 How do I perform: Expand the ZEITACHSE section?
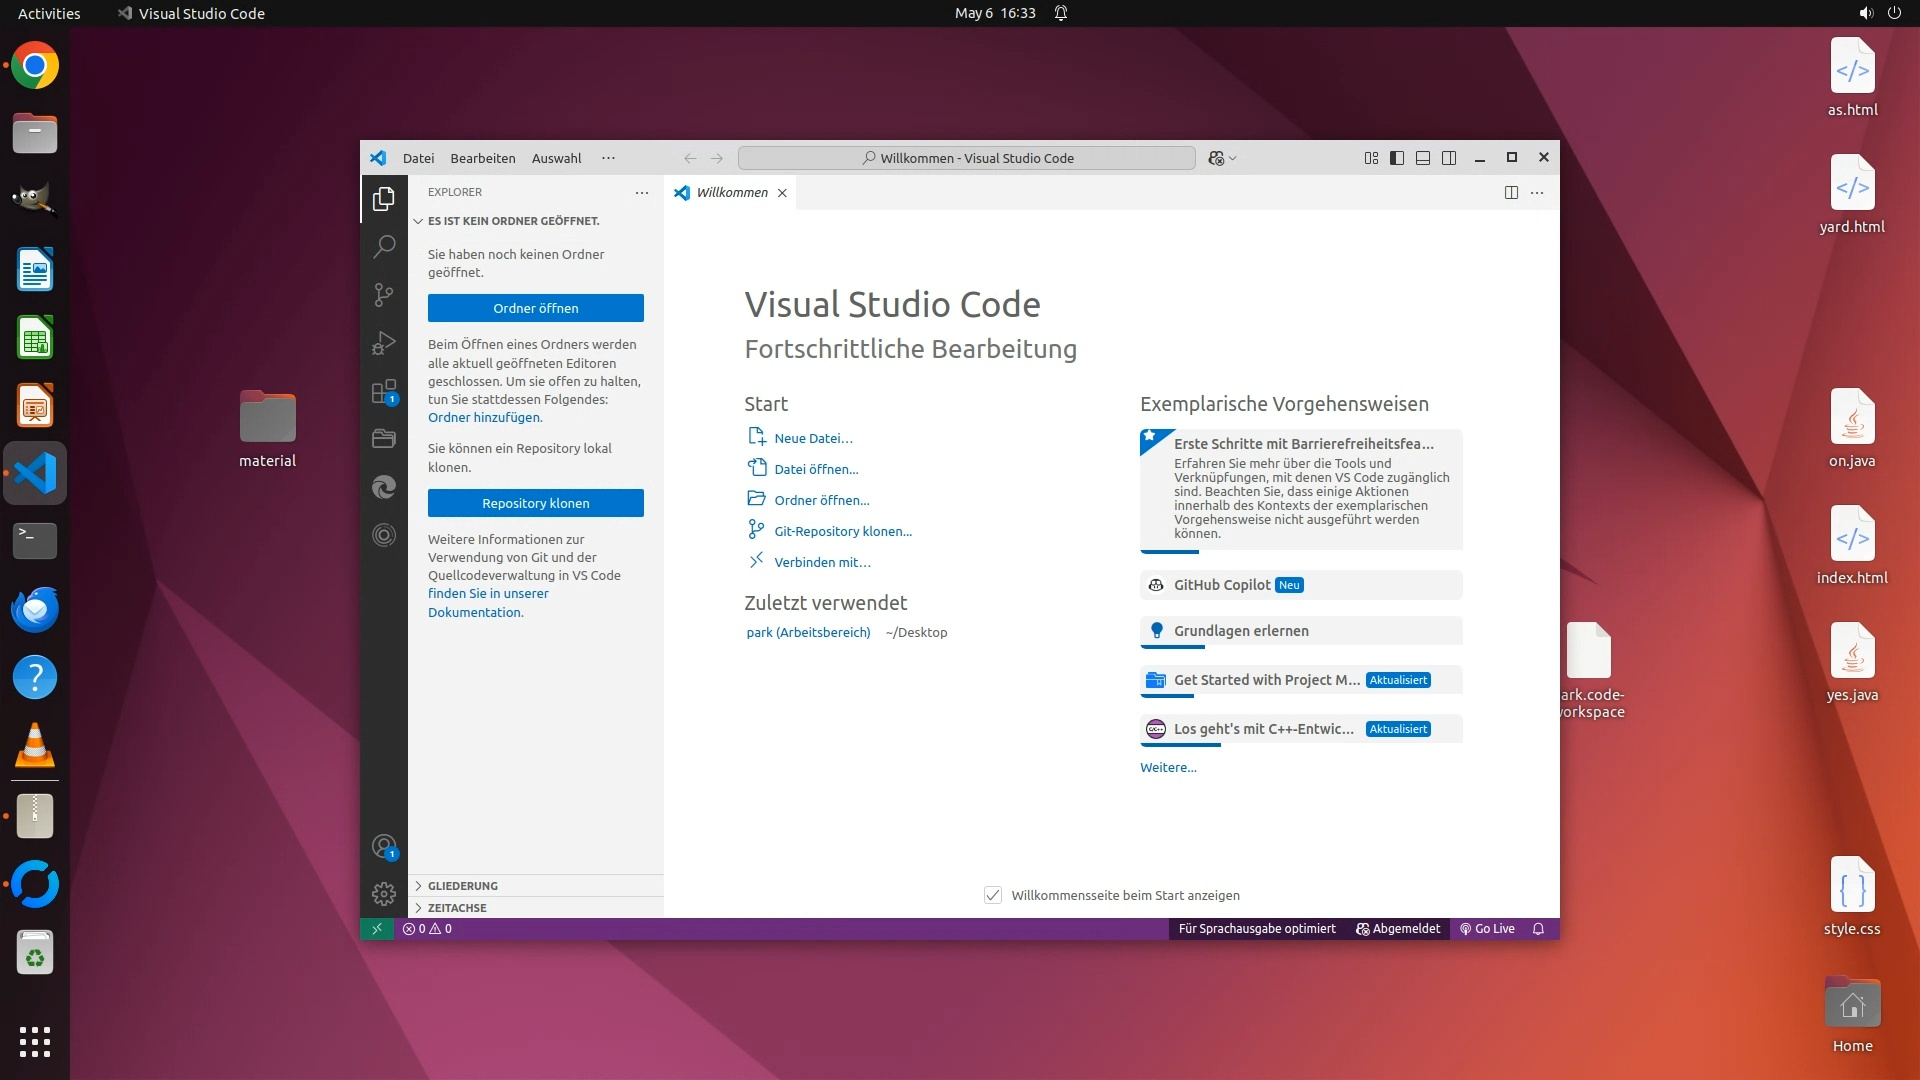pyautogui.click(x=457, y=907)
